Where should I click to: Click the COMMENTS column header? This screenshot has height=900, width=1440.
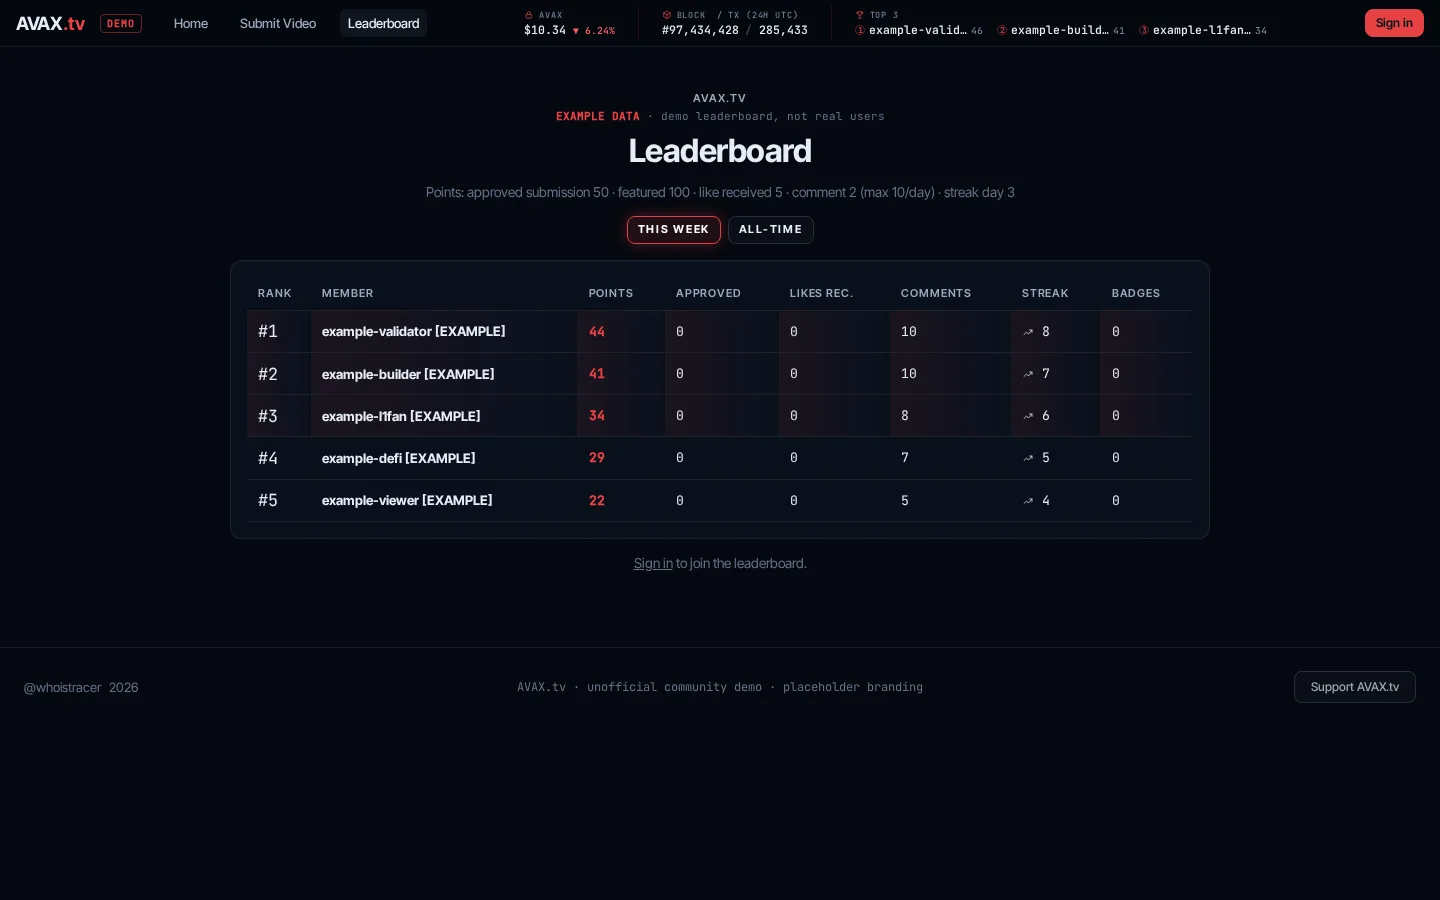pos(936,294)
